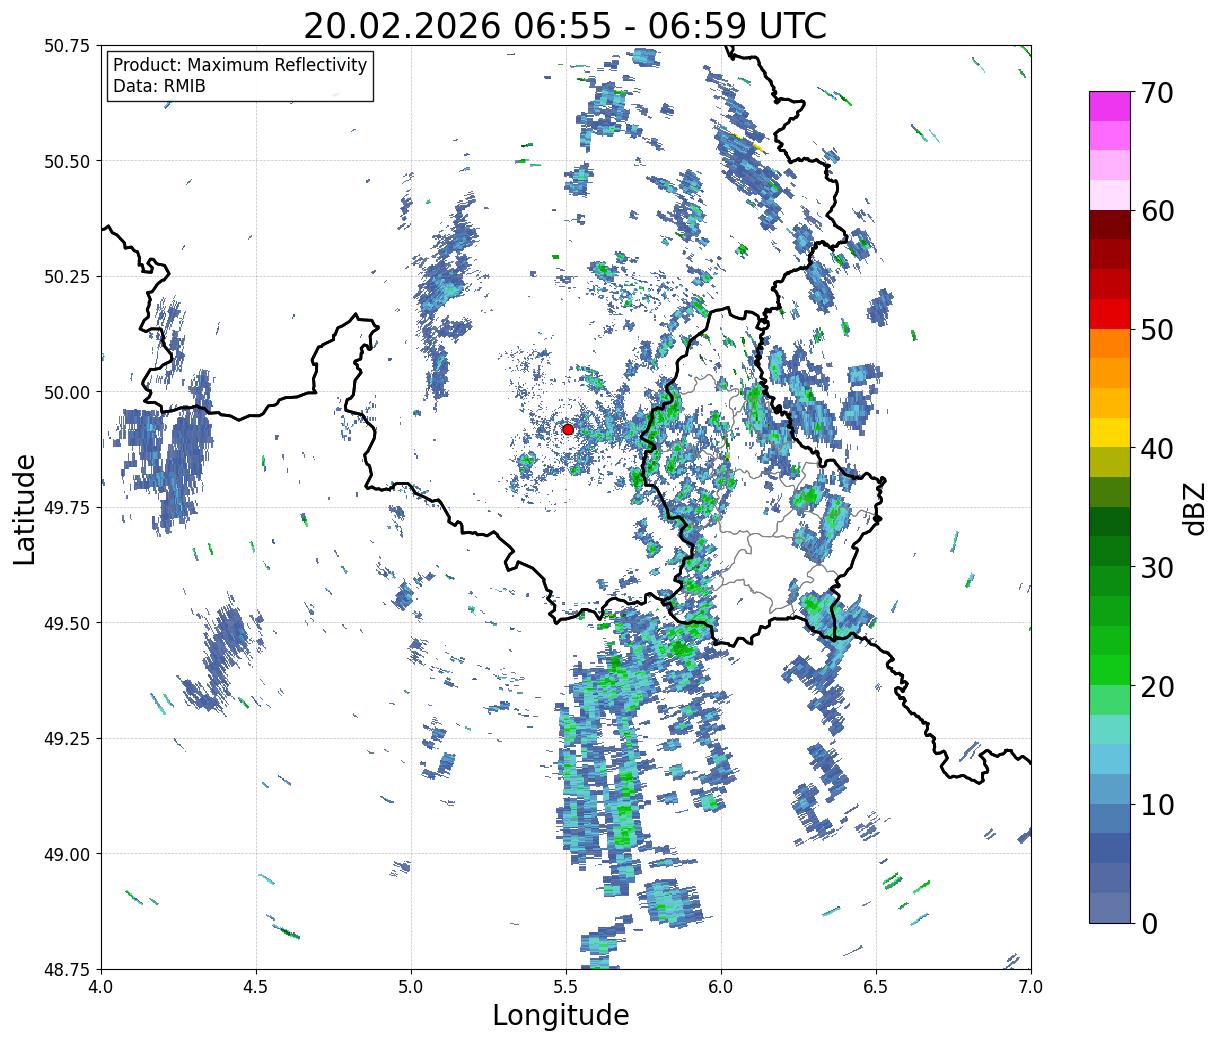The height and width of the screenshot is (1040, 1219).
Task: Click the latitude tick label 50.25
Action: point(67,277)
